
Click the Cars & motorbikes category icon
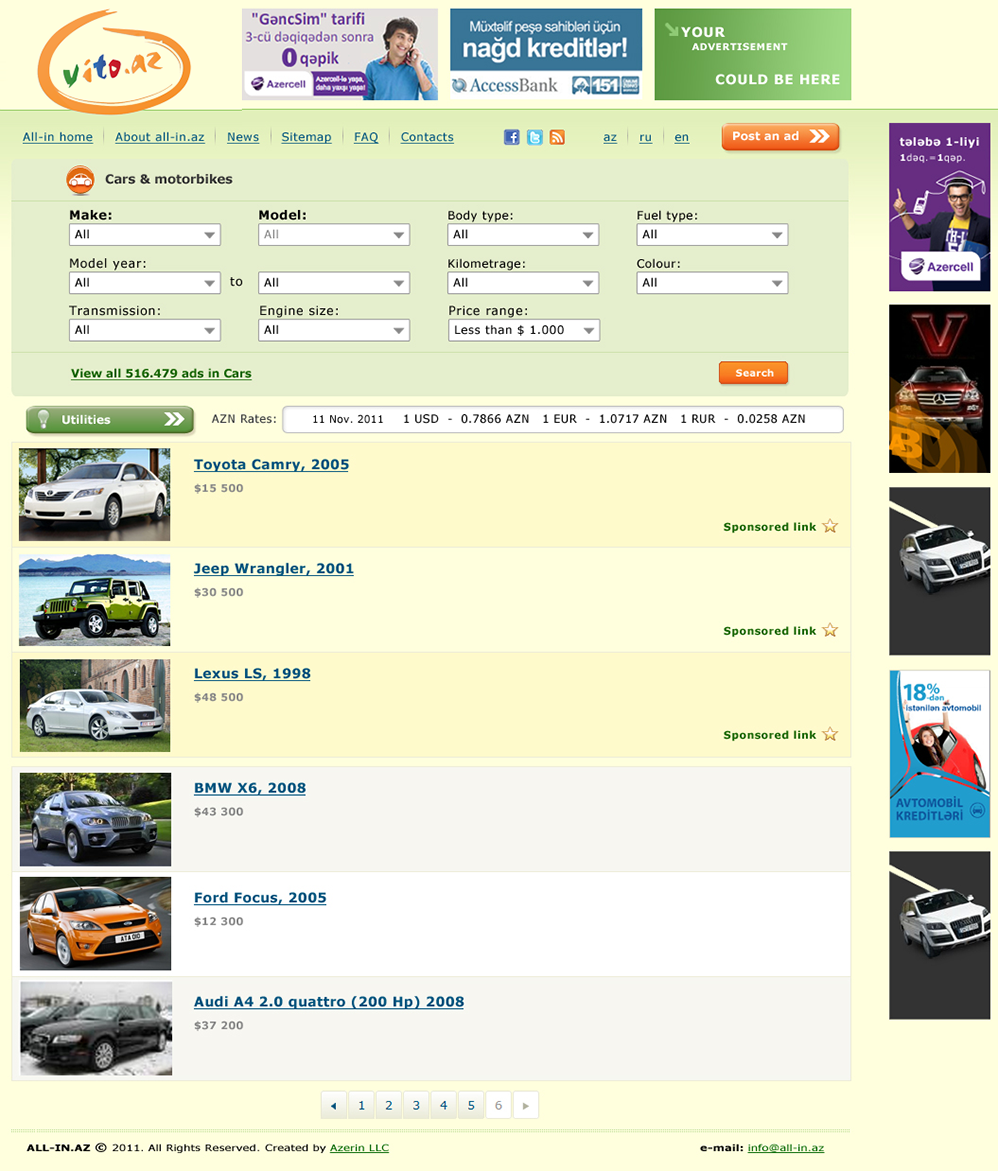pos(80,179)
